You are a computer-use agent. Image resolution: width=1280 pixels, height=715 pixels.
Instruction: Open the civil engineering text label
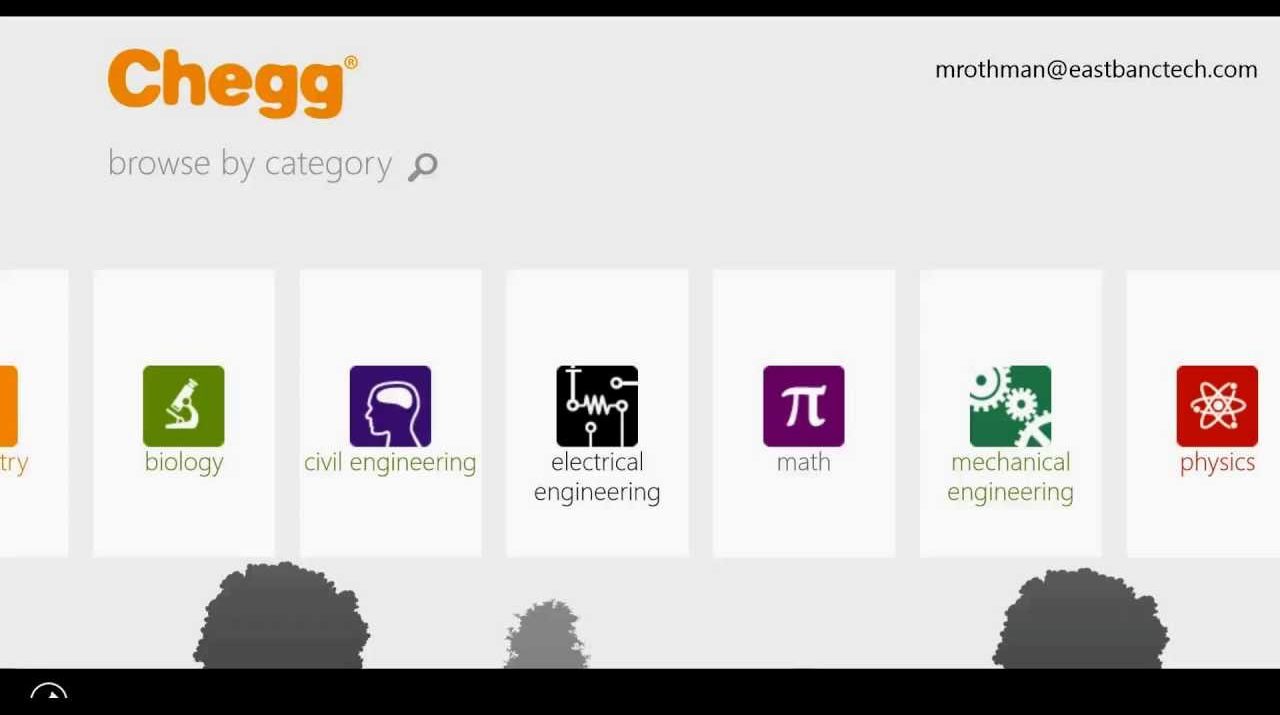click(x=390, y=463)
